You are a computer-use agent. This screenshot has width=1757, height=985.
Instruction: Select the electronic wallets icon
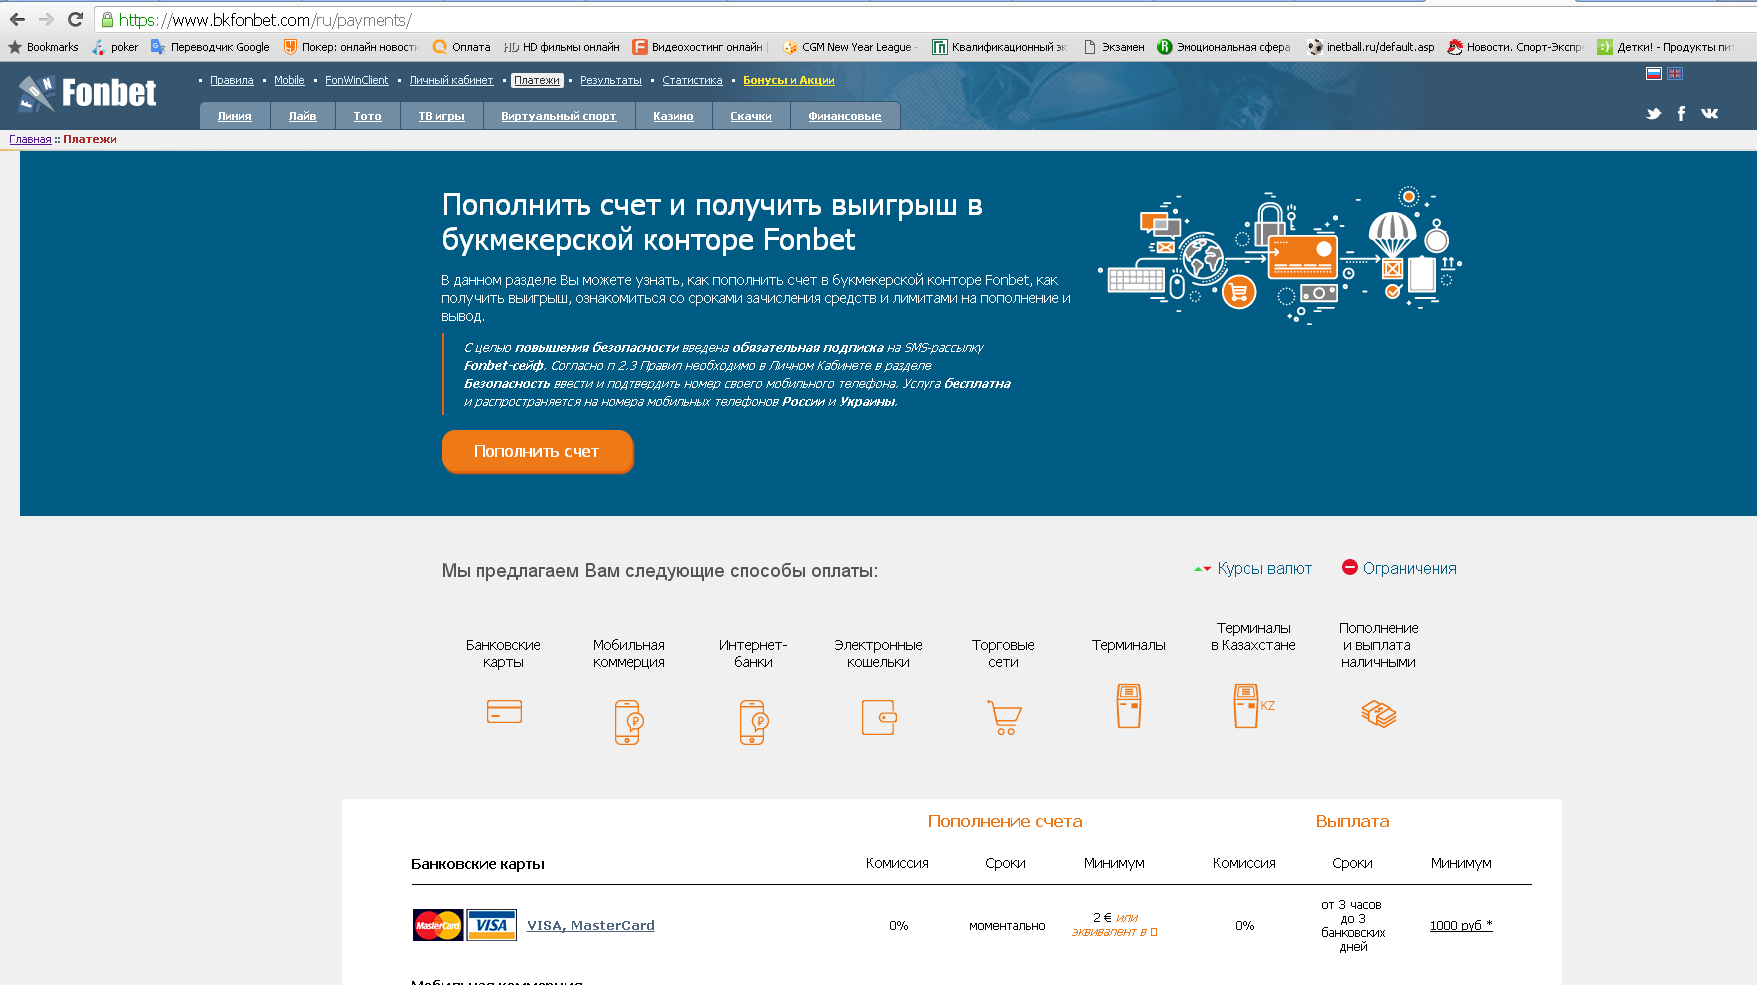(879, 717)
